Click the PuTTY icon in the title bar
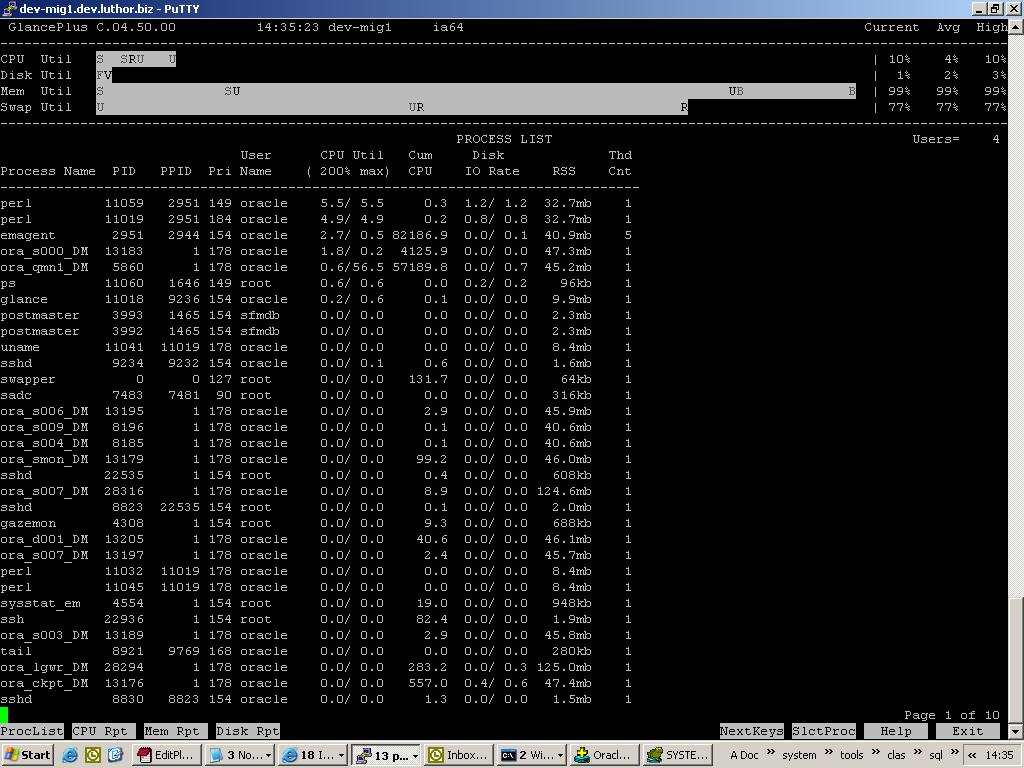Image resolution: width=1024 pixels, height=768 pixels. click(9, 8)
